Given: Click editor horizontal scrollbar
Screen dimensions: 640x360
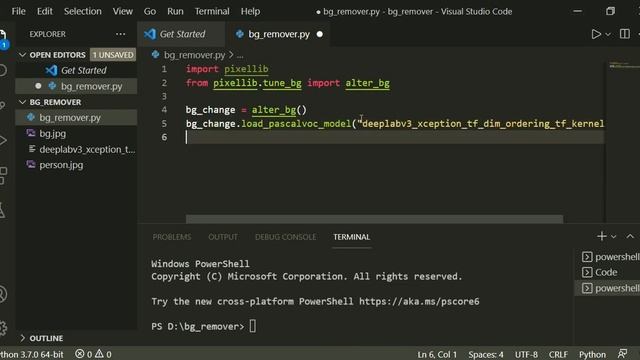Looking at the screenshot, I should point(374,219).
